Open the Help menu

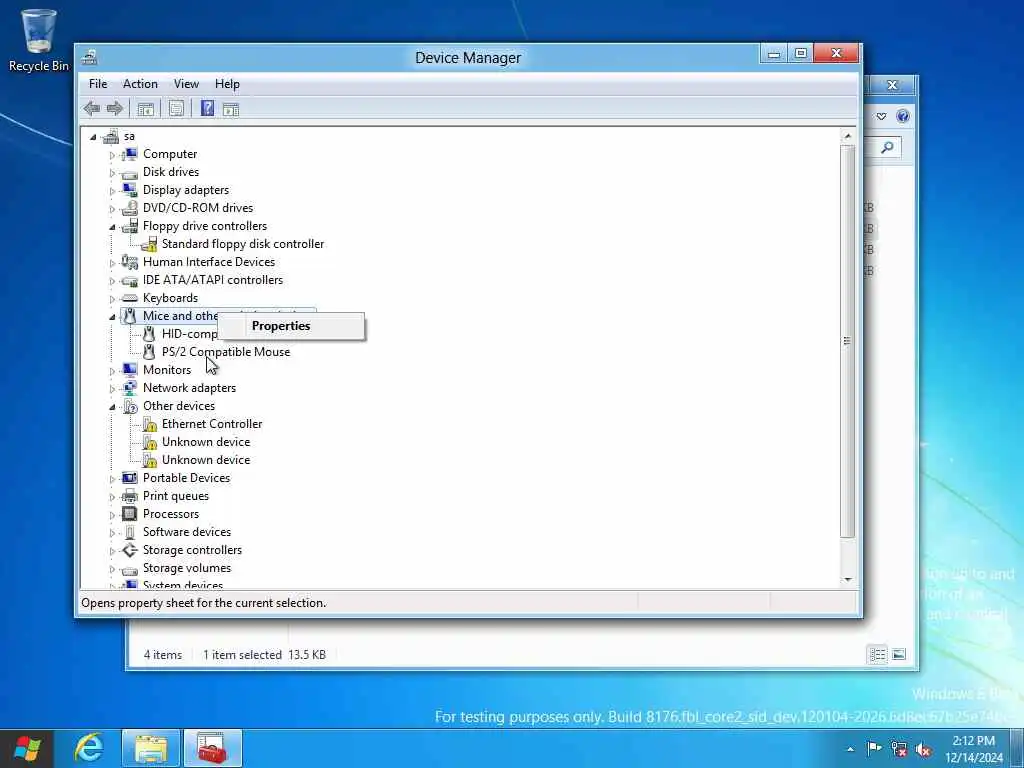pos(227,84)
